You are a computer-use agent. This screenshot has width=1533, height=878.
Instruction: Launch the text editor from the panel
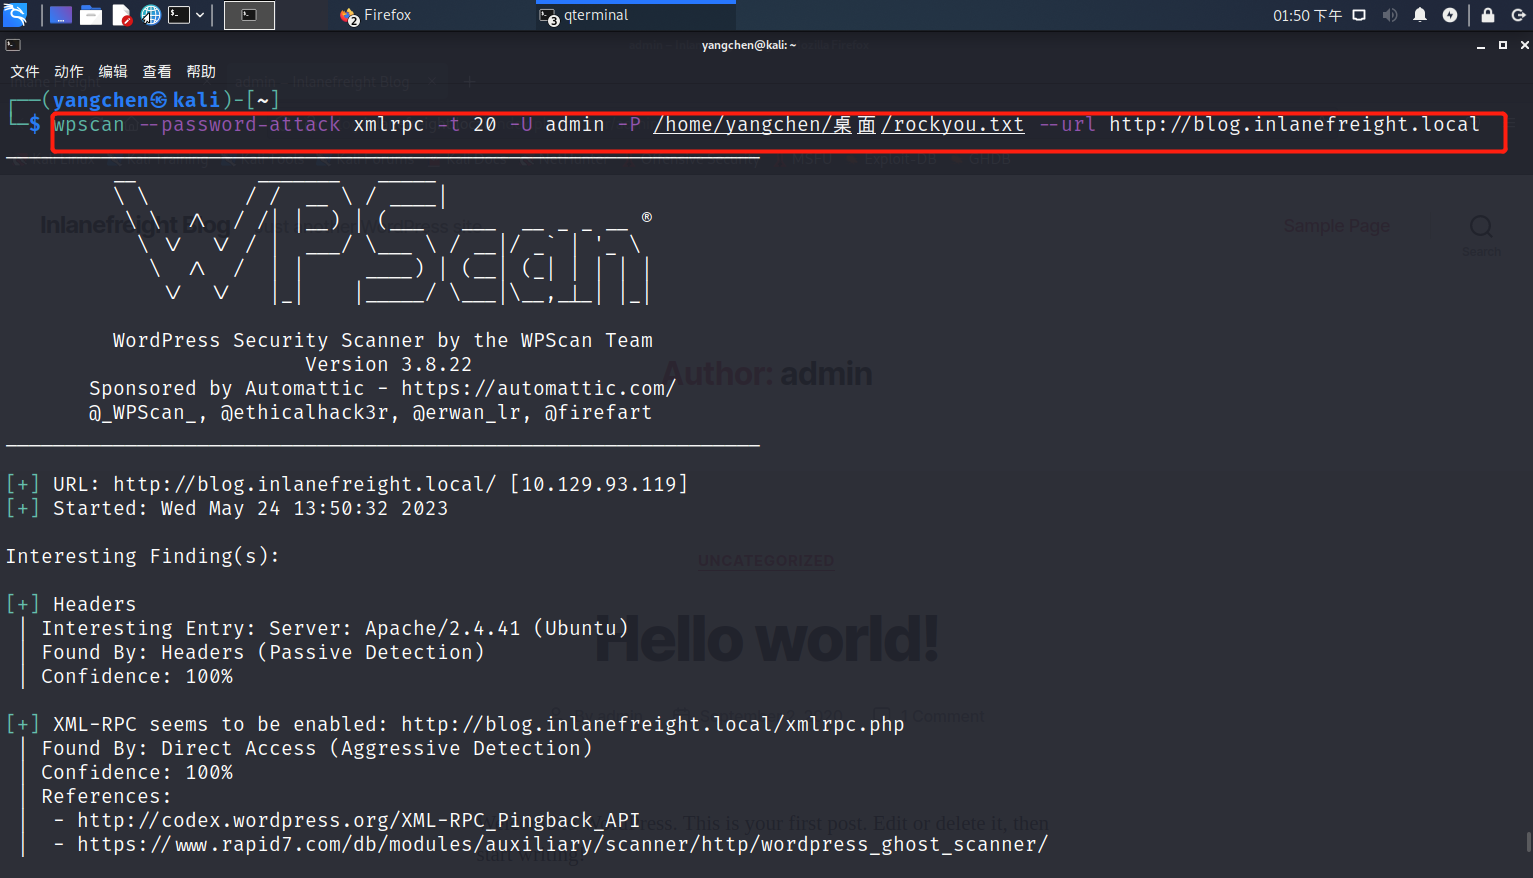tap(121, 15)
